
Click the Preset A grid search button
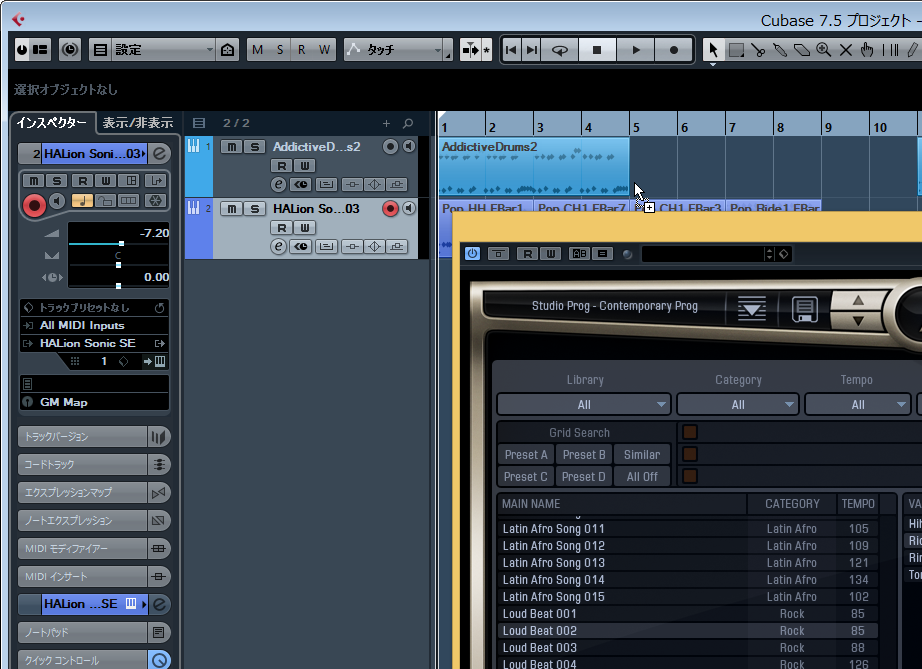[526, 454]
